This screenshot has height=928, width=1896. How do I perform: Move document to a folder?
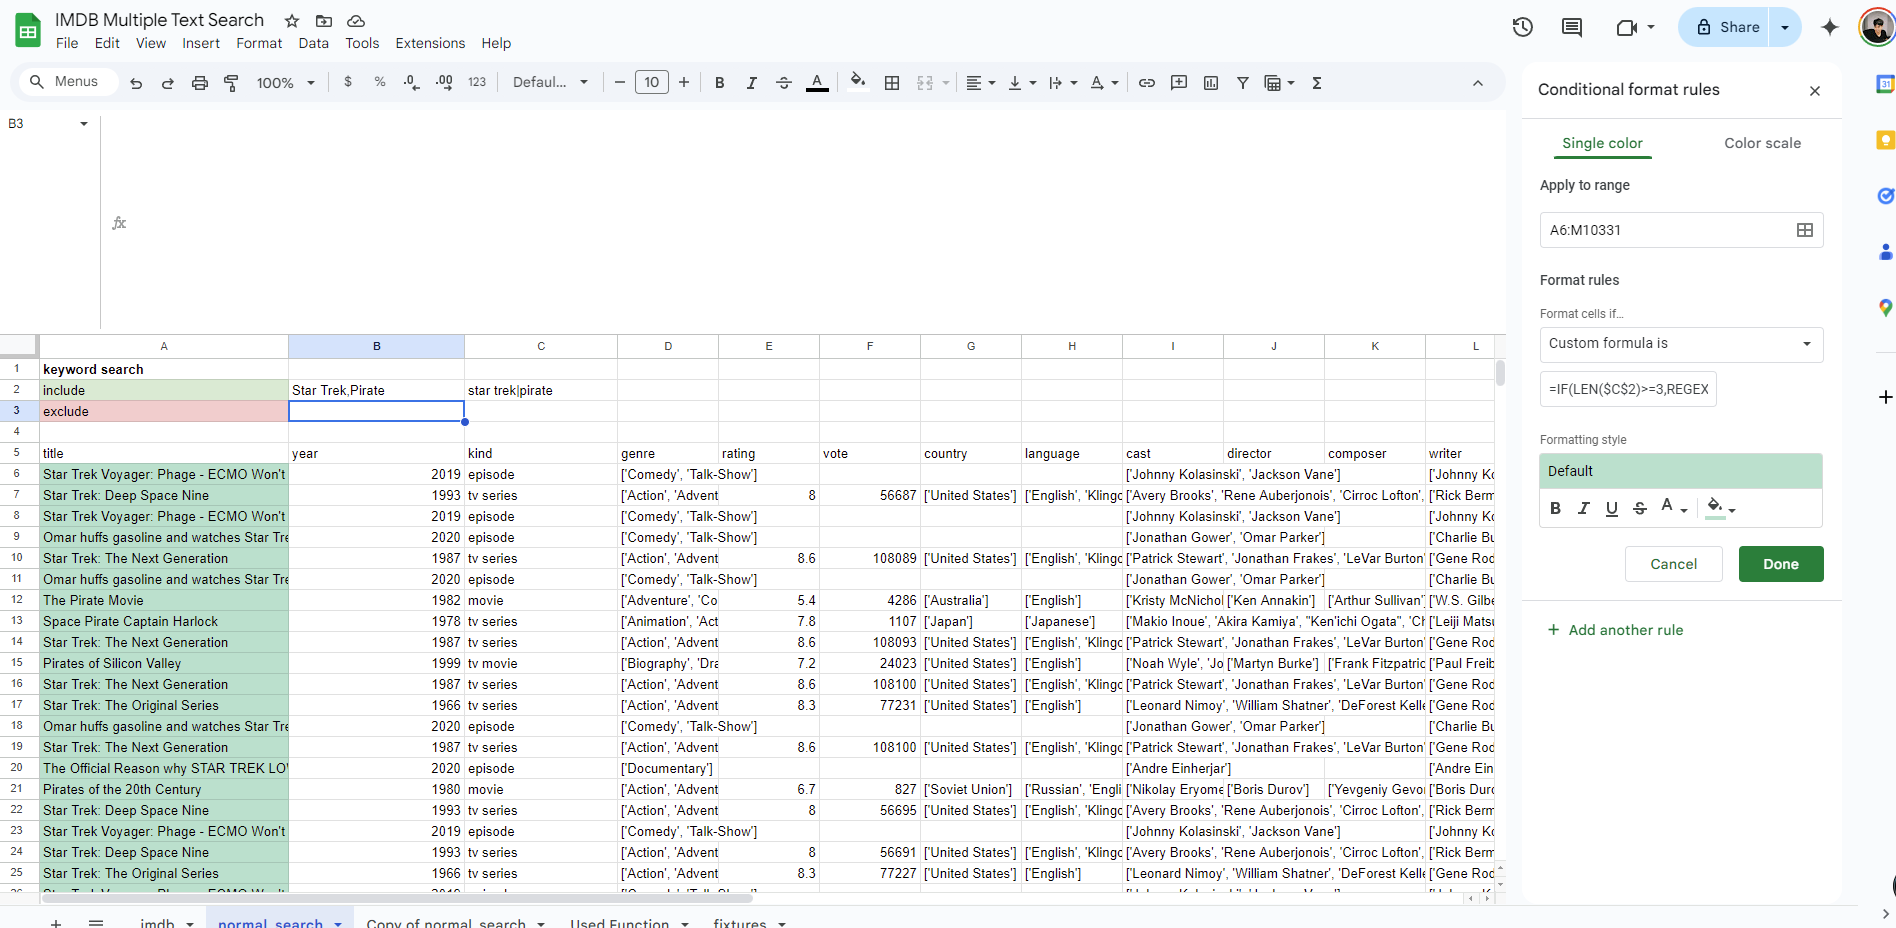click(x=324, y=20)
